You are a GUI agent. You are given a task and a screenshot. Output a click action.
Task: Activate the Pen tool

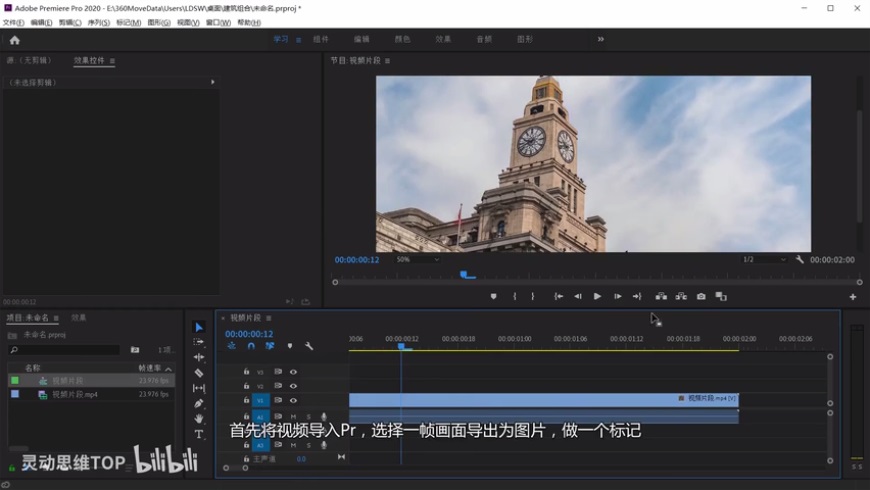point(199,403)
